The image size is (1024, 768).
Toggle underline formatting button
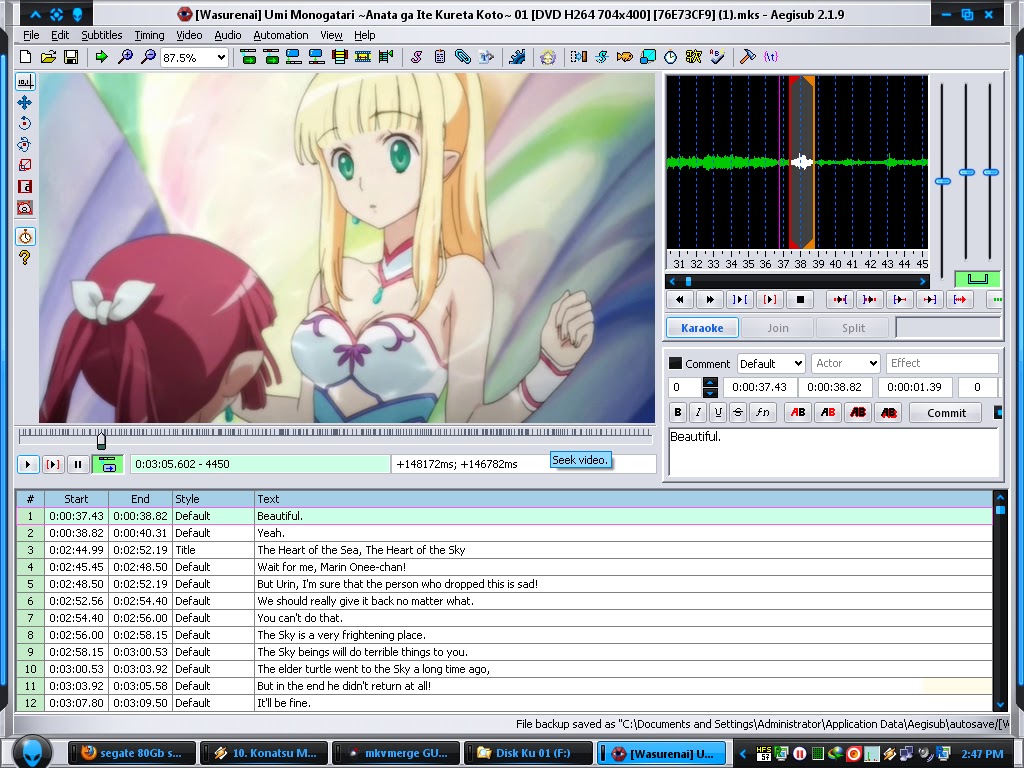click(718, 413)
